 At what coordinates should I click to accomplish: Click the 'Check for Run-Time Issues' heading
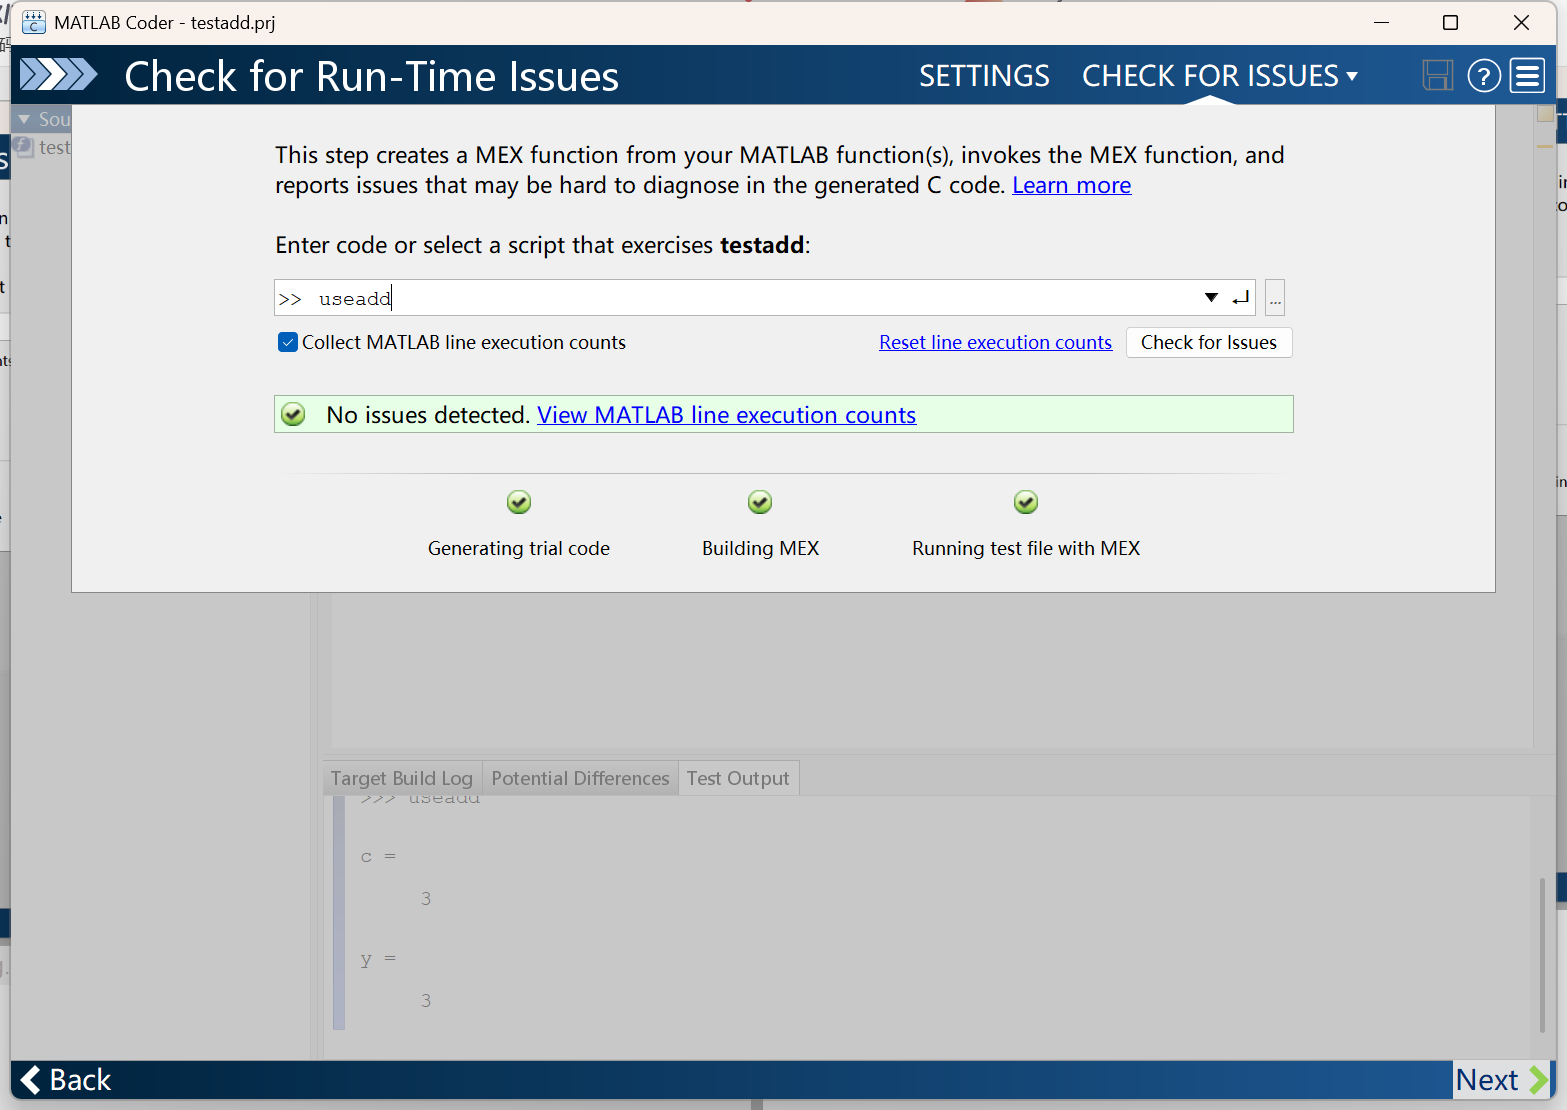tap(371, 76)
